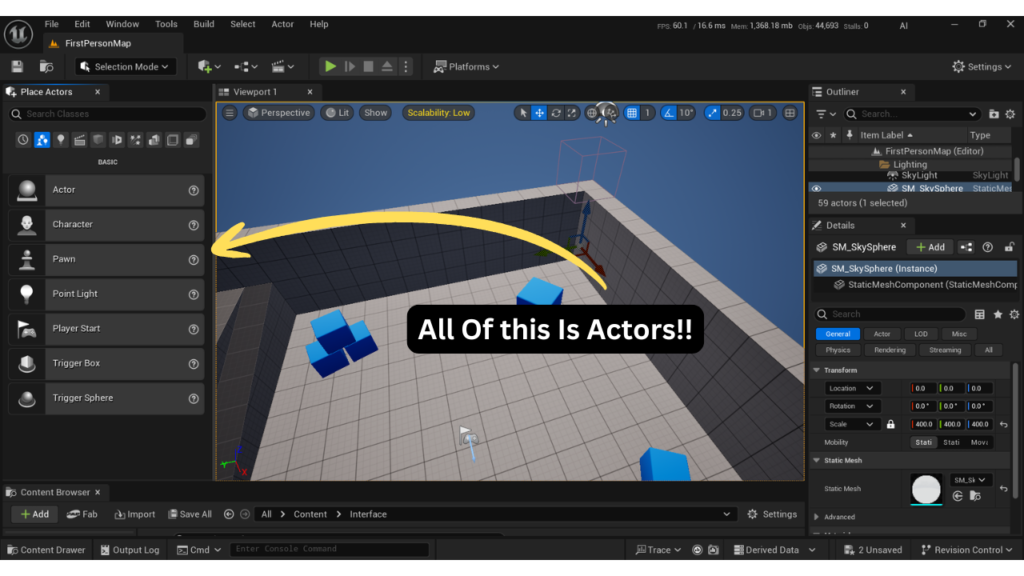1024x576 pixels.
Task: Open the Output Log
Action: coord(129,550)
